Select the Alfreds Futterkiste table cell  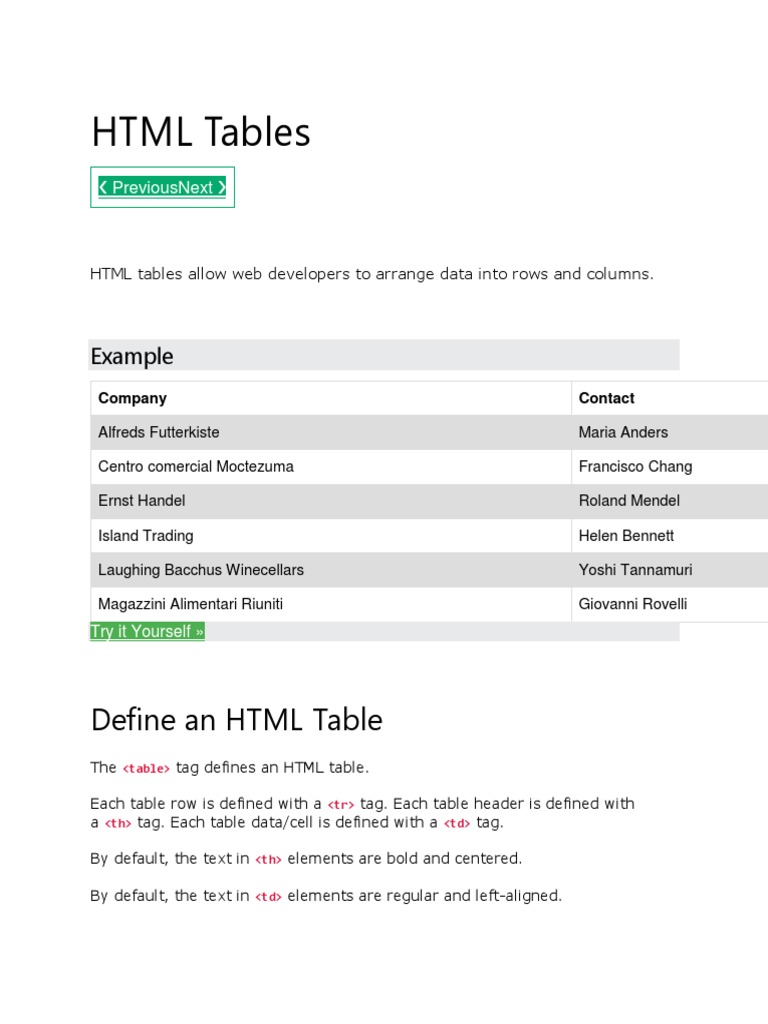click(159, 432)
